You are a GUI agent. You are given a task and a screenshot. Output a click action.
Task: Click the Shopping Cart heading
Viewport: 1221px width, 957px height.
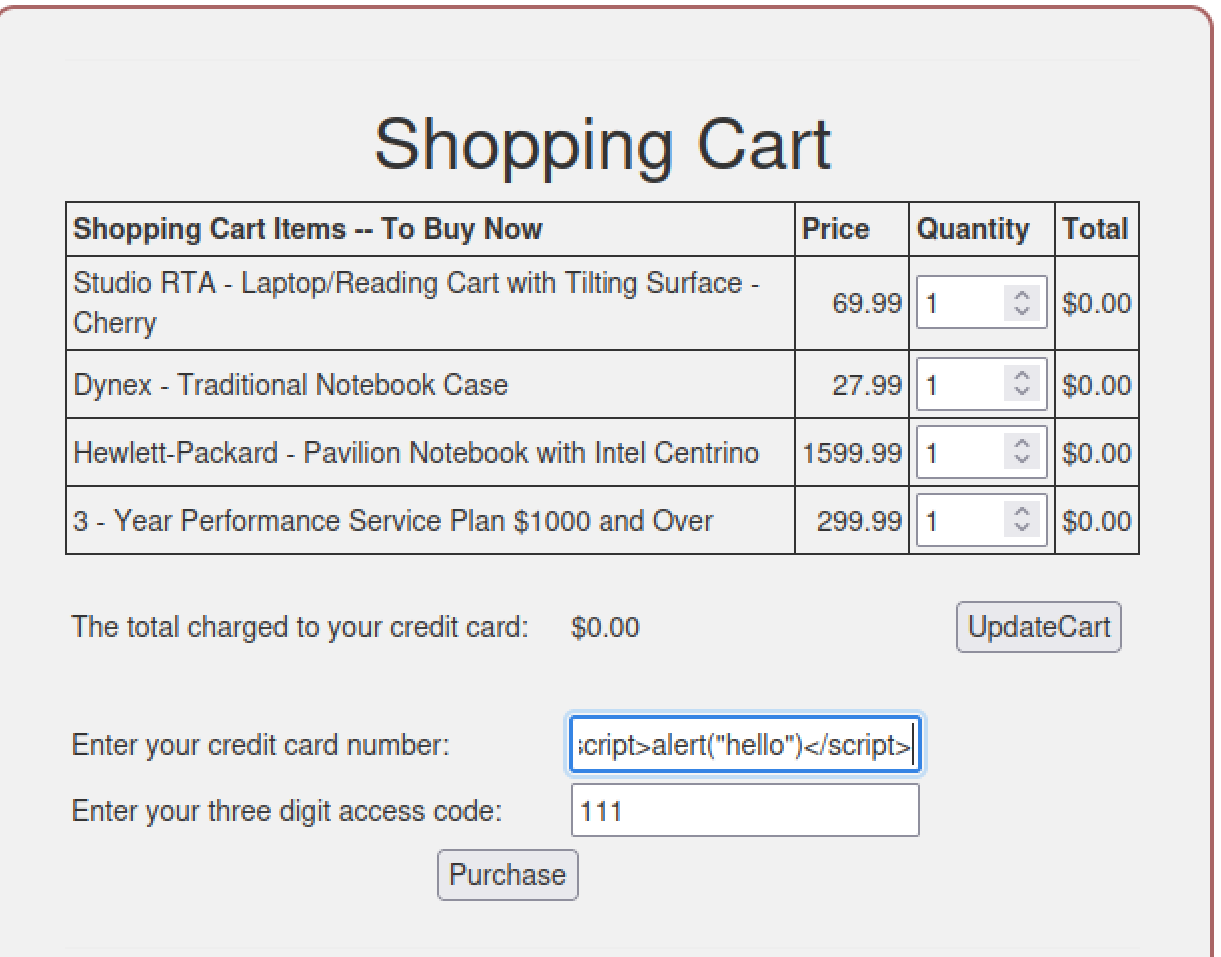602,145
